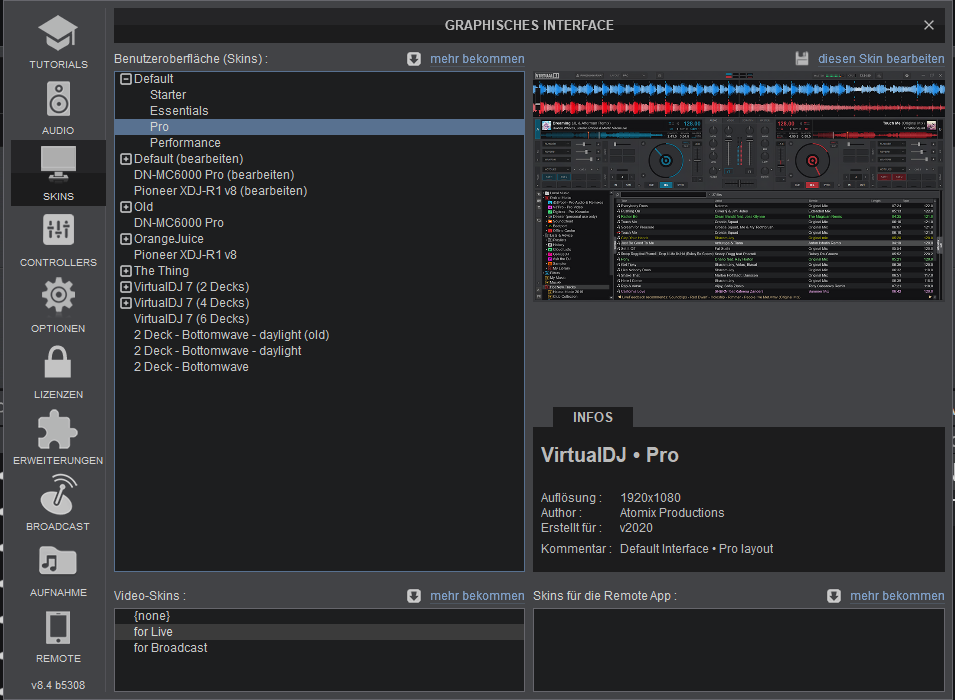Expand VirtualDJ 7 (2 Decks) group
955x700 pixels.
[x=126, y=287]
